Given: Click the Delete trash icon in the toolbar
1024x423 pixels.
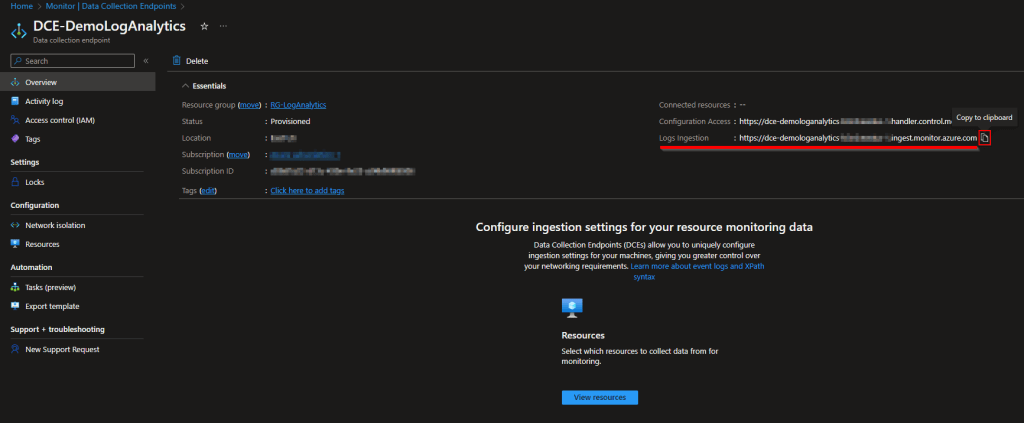Looking at the screenshot, I should coord(177,61).
